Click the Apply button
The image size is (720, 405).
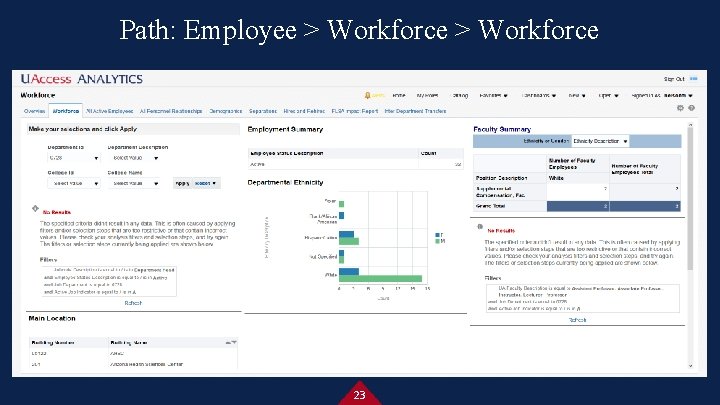[x=183, y=183]
